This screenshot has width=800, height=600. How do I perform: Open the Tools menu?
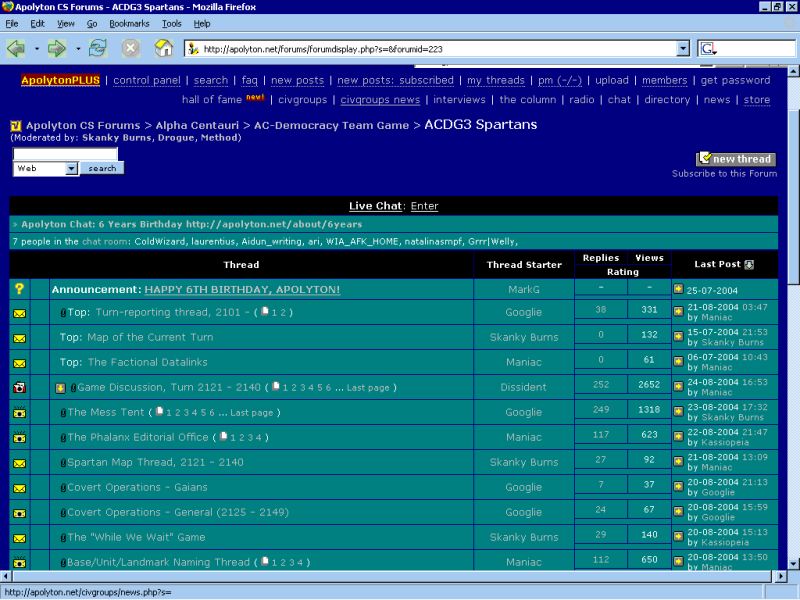click(x=172, y=23)
